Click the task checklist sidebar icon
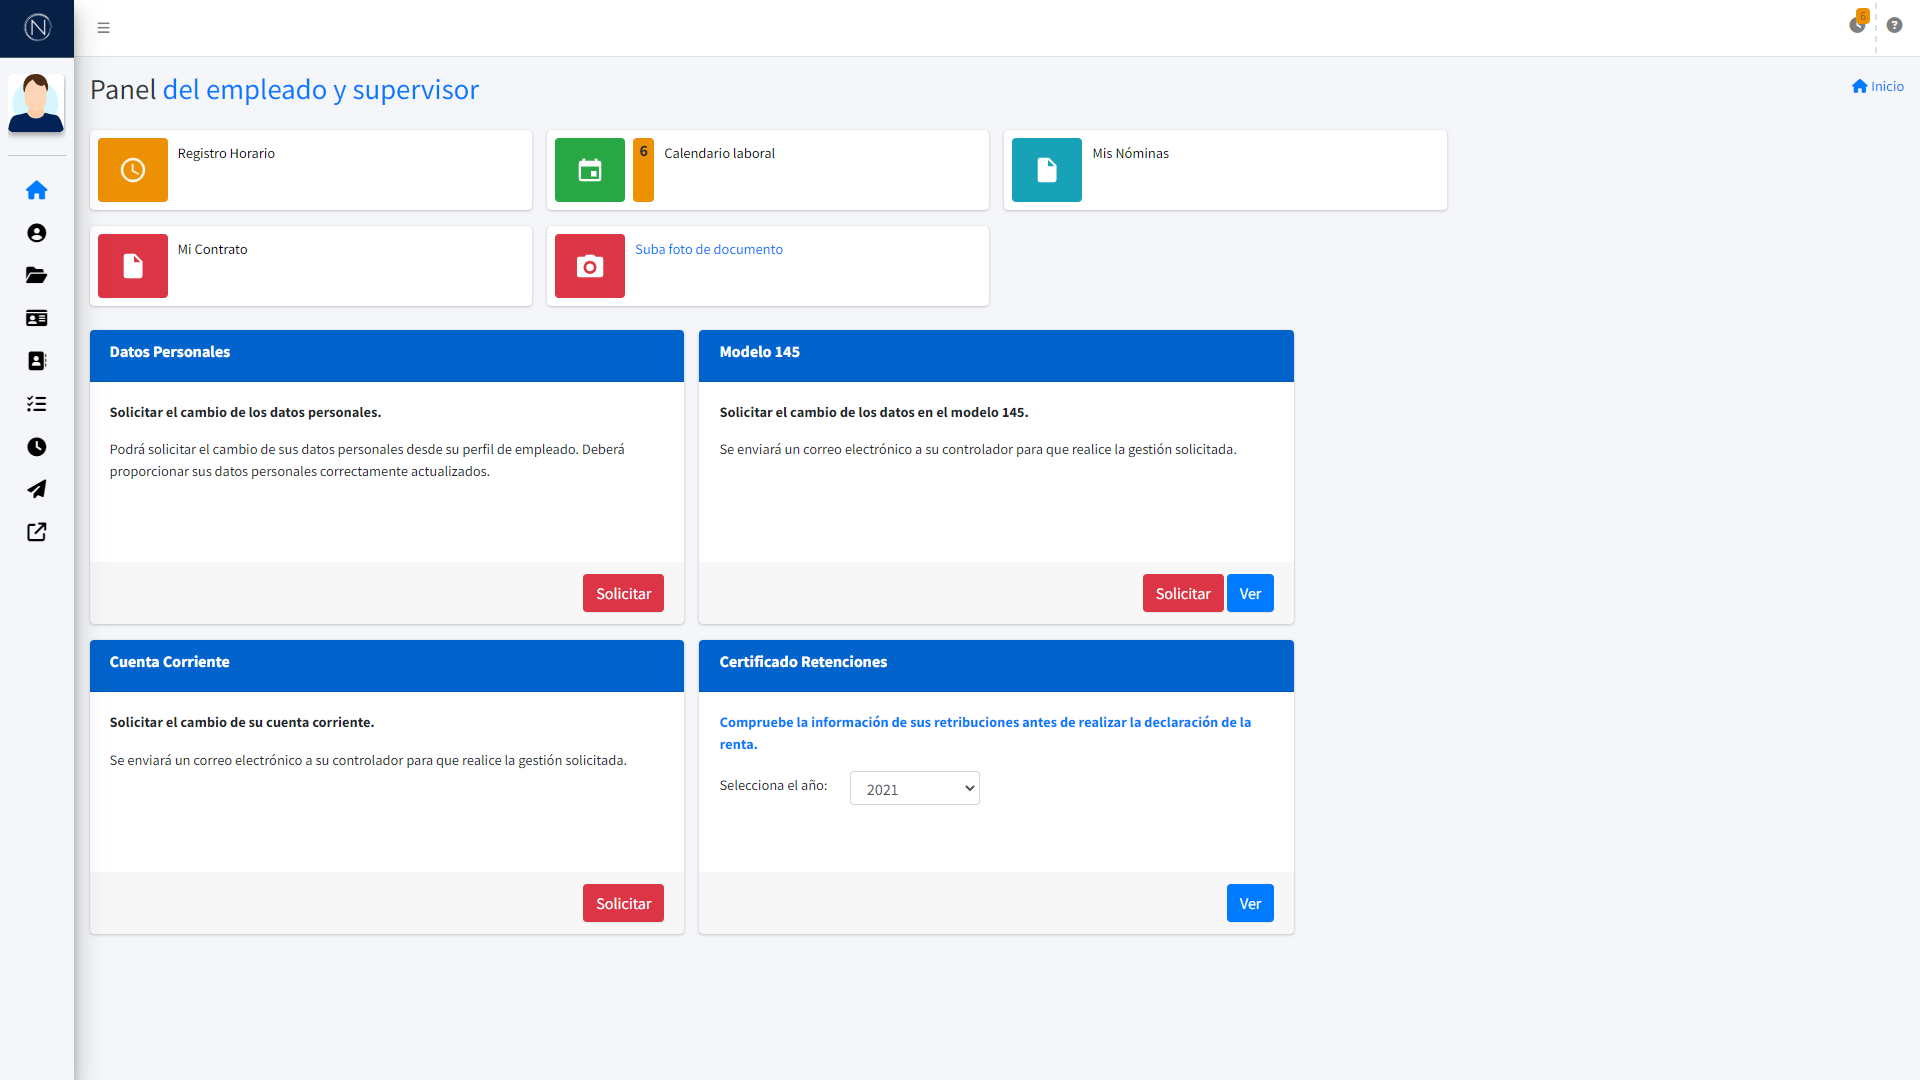The height and width of the screenshot is (1080, 1920). click(x=37, y=404)
